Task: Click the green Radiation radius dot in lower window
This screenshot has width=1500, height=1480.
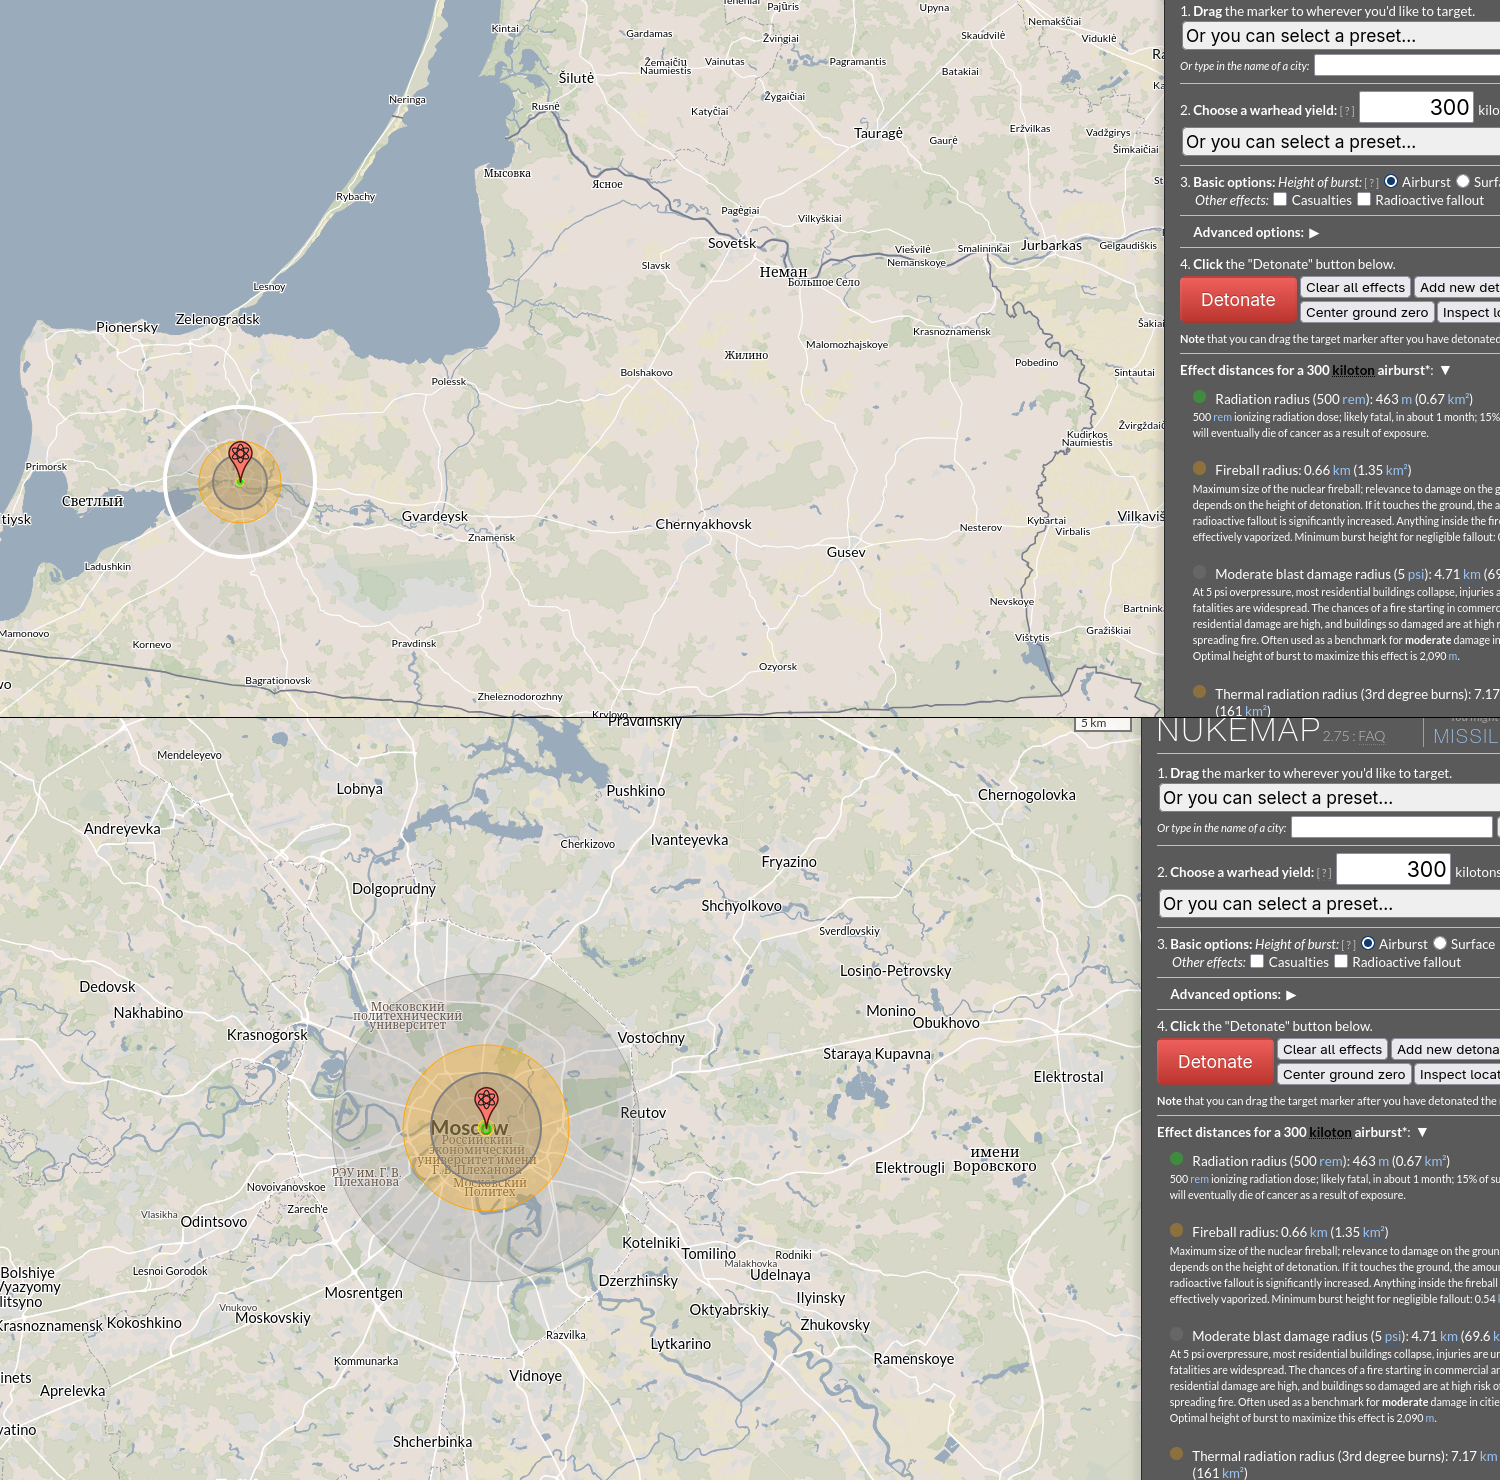Action: [1176, 1159]
